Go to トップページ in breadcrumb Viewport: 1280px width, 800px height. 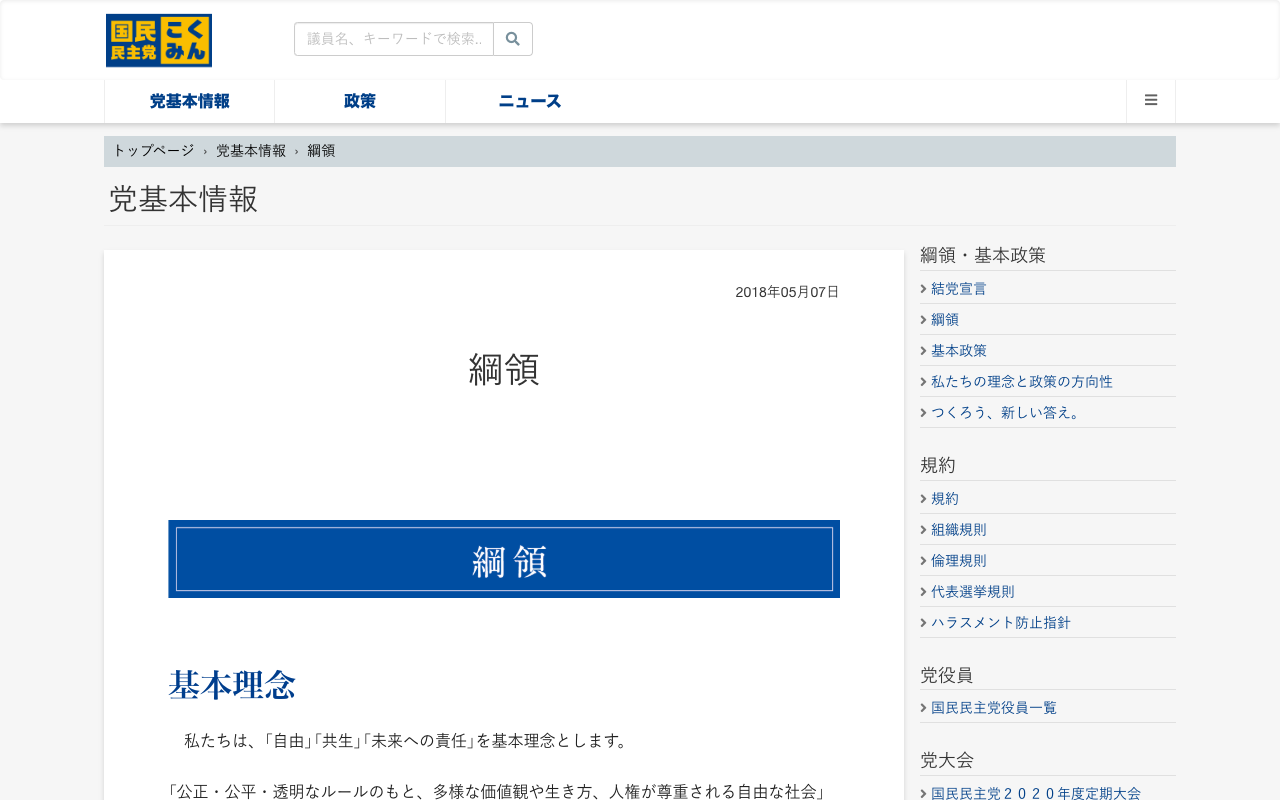pyautogui.click(x=153, y=151)
